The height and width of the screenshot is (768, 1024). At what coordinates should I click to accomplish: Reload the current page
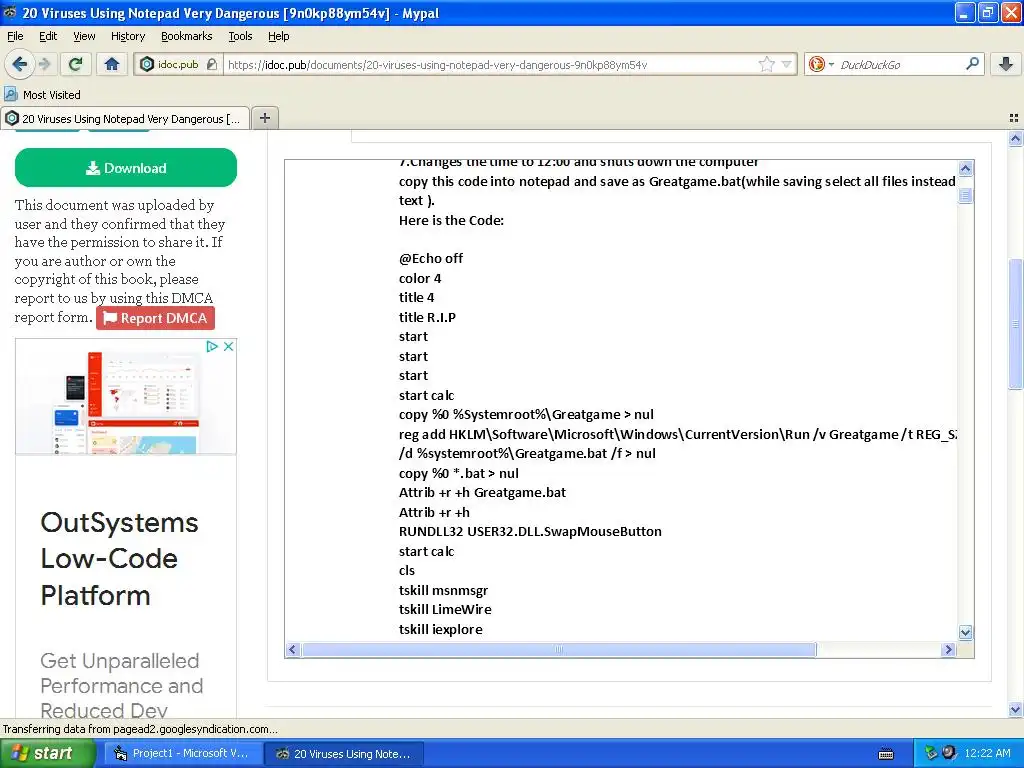[75, 64]
